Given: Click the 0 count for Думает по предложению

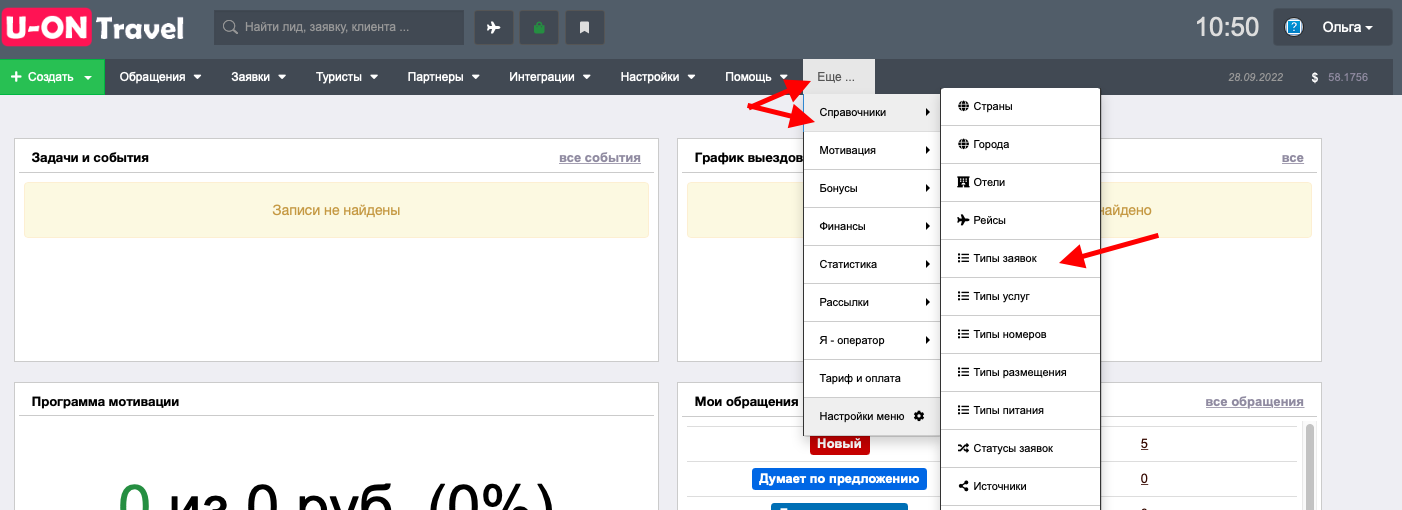Looking at the screenshot, I should [x=1144, y=479].
